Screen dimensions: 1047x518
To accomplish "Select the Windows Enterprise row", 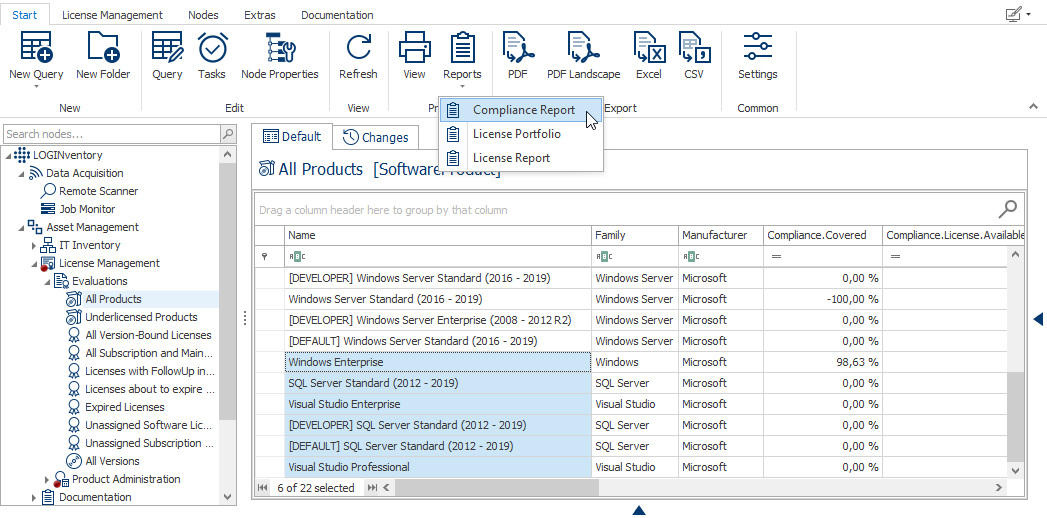I will tap(438, 362).
